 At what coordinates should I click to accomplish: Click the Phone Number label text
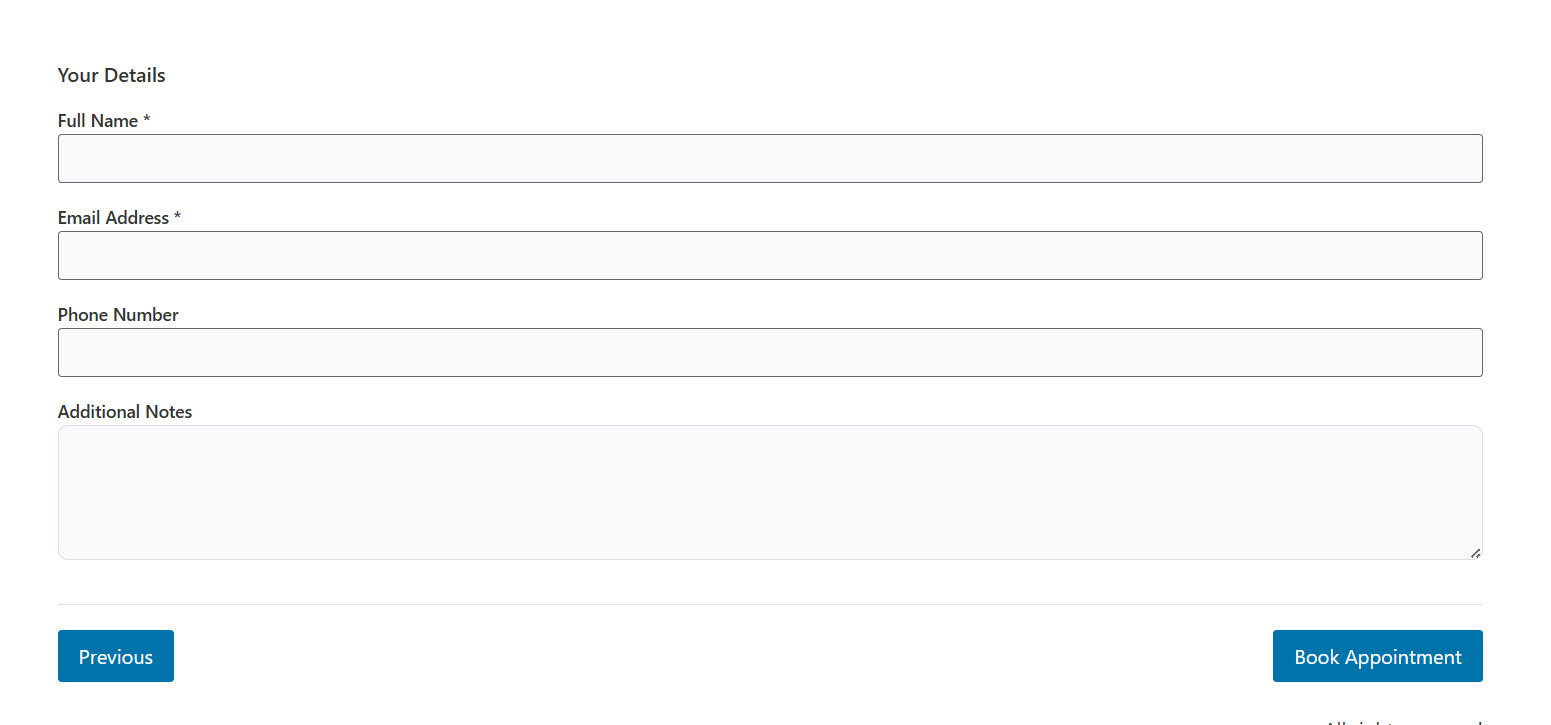tap(118, 314)
